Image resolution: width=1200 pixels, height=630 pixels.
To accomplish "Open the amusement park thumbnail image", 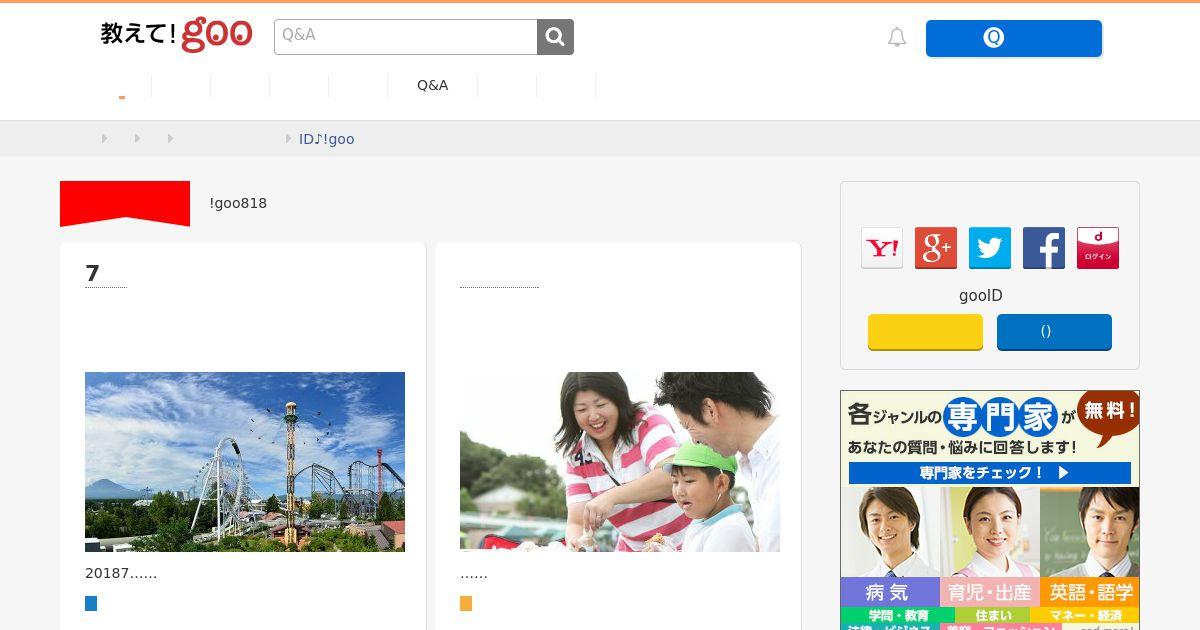I will [245, 462].
